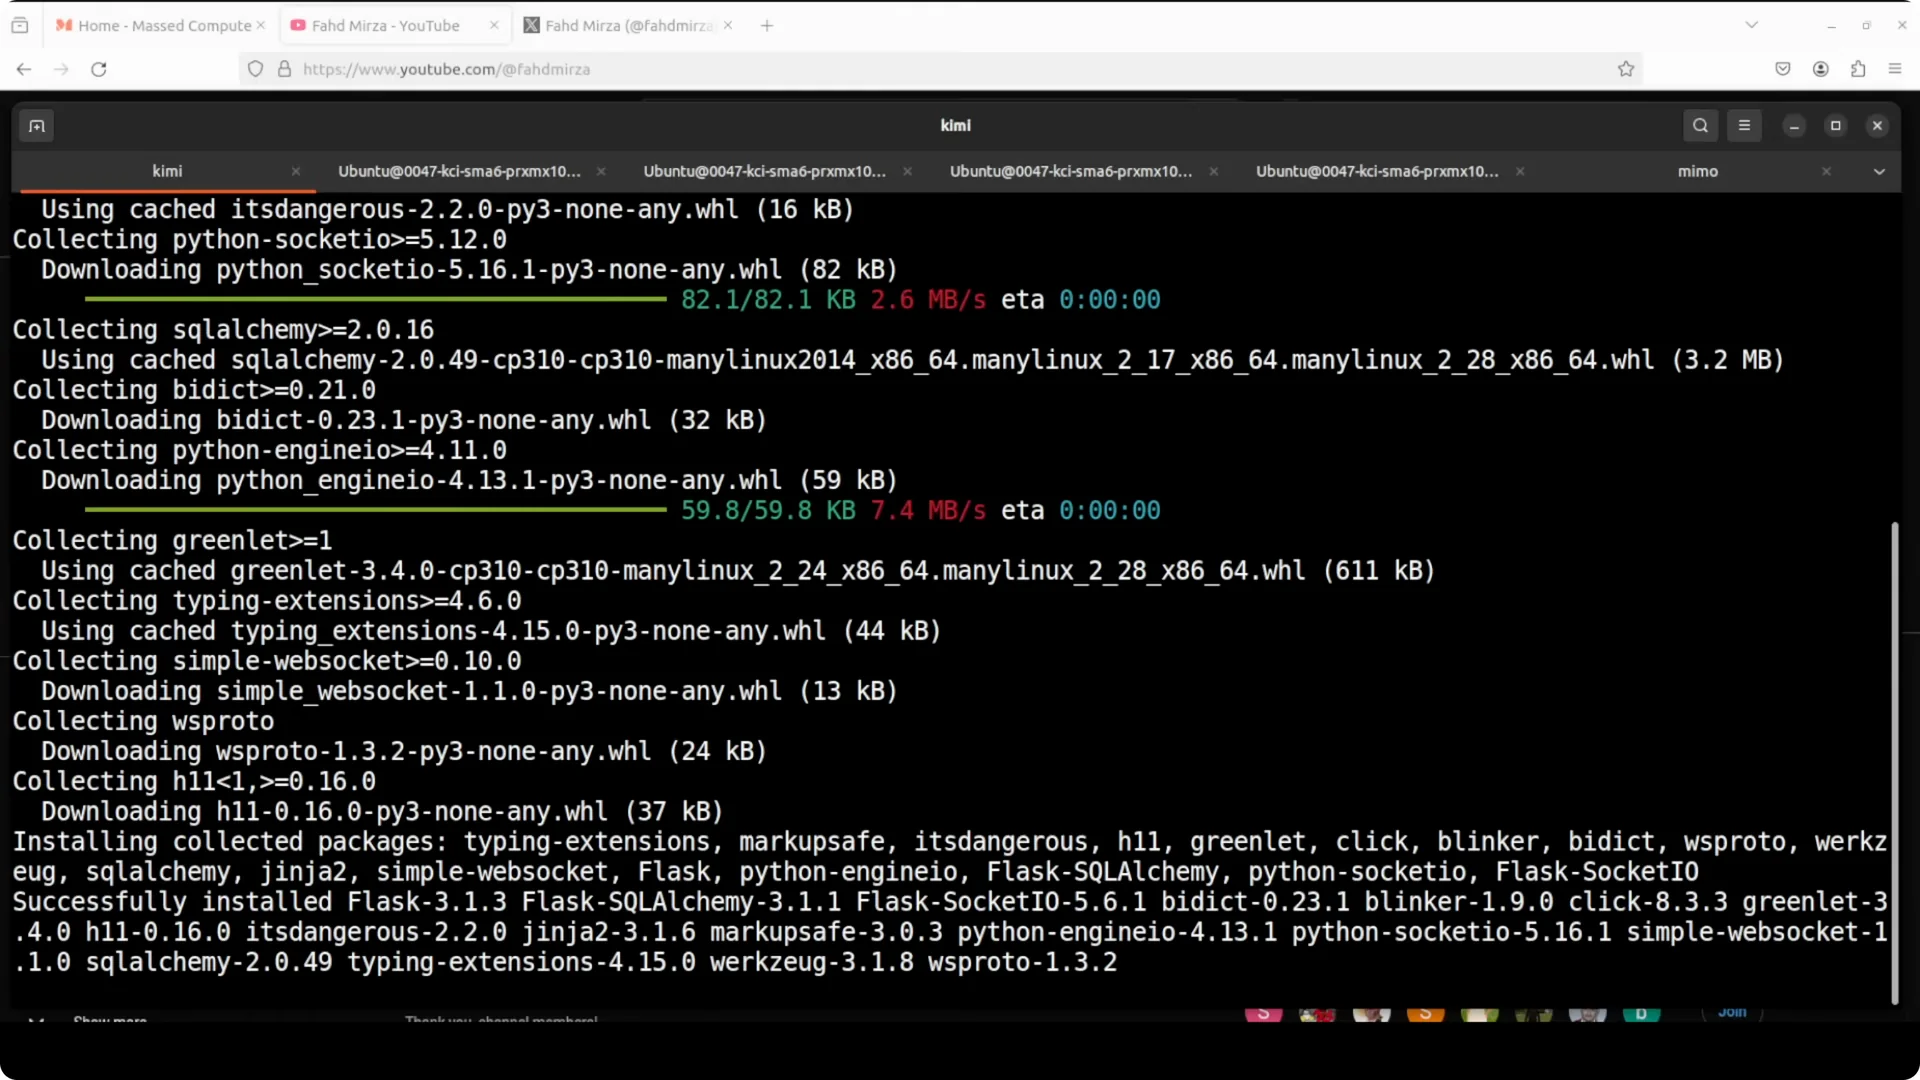Screen dimensions: 1920x1080
Task: Bookmark this page with the star
Action: [1626, 69]
